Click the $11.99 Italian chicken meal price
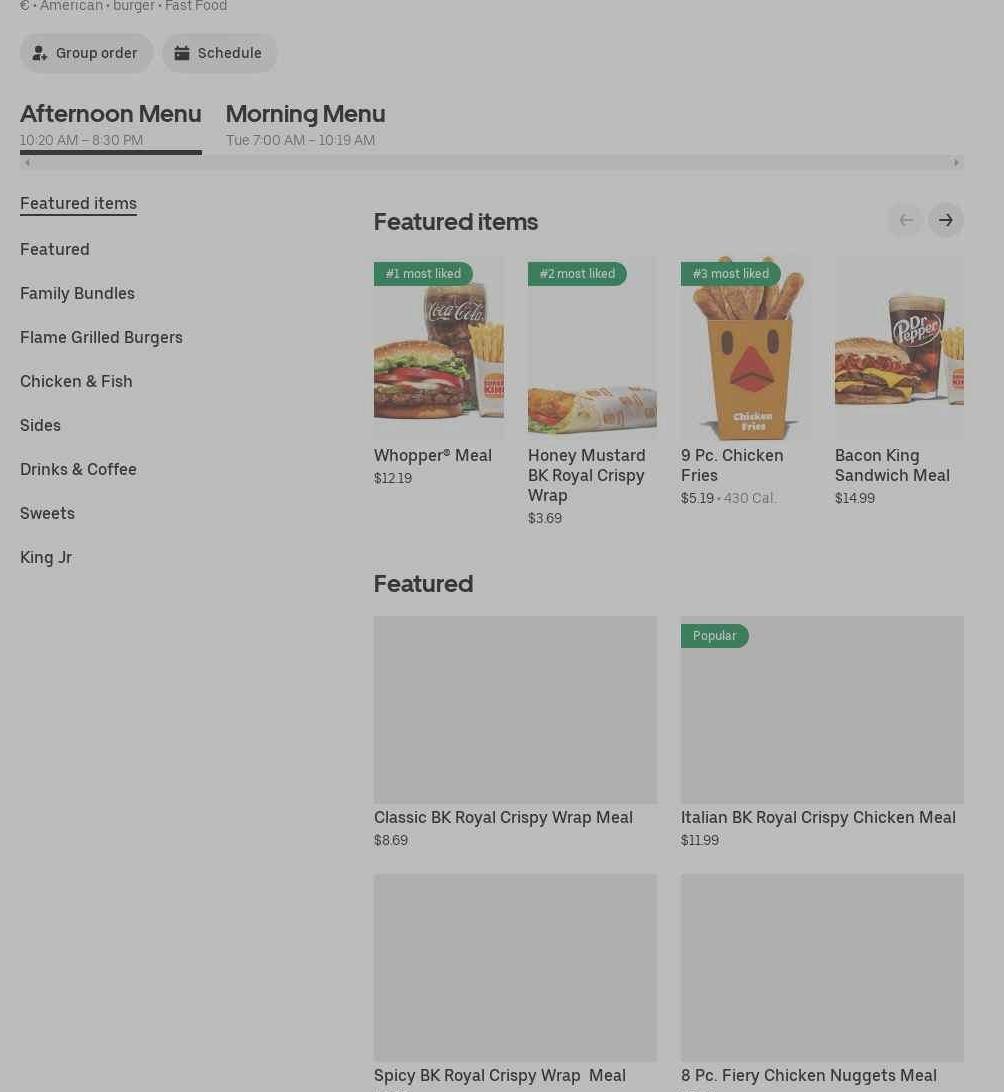 click(x=700, y=840)
